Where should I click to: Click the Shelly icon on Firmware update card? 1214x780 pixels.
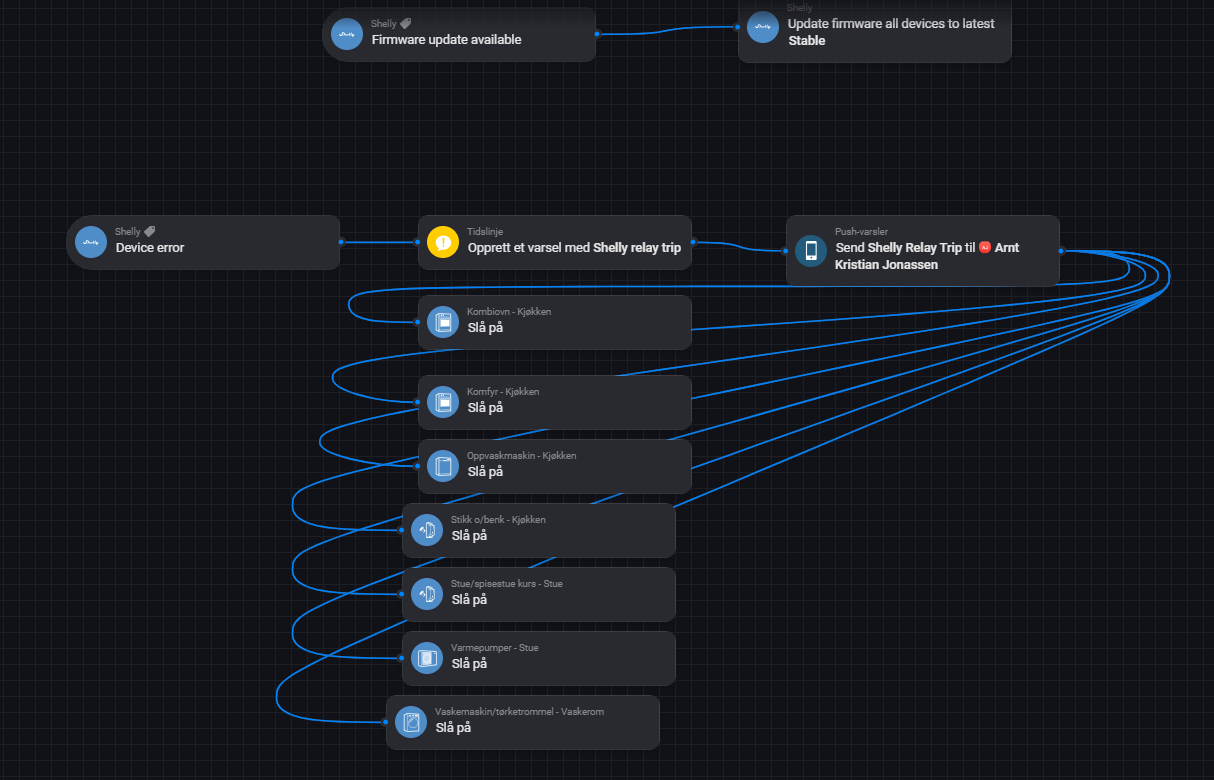[347, 34]
